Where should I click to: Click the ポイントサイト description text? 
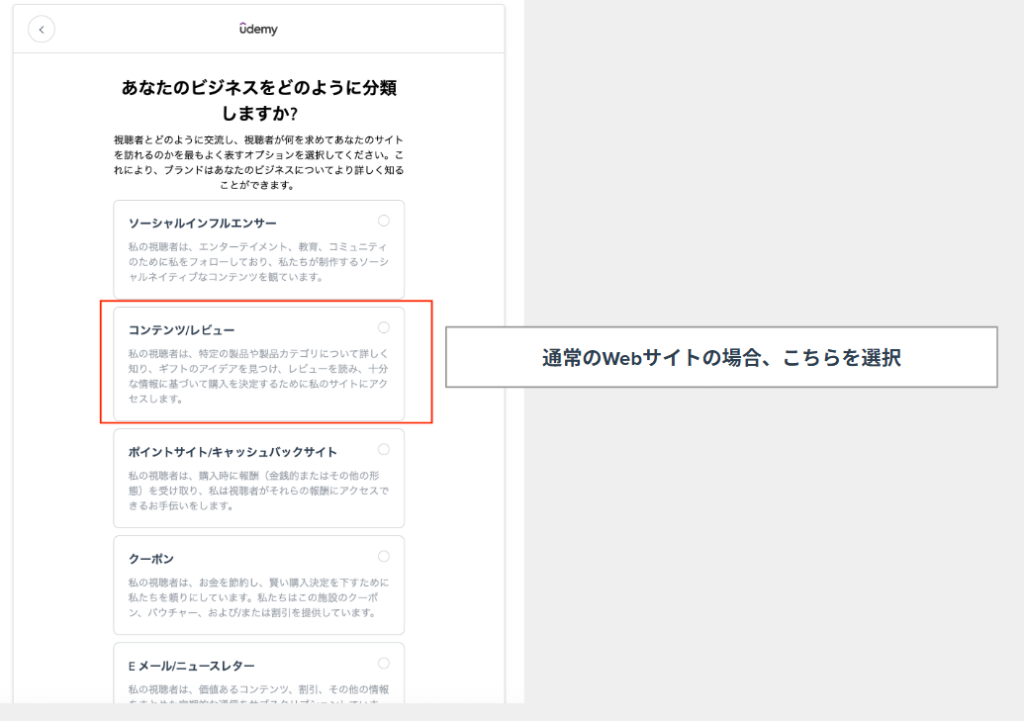258,490
